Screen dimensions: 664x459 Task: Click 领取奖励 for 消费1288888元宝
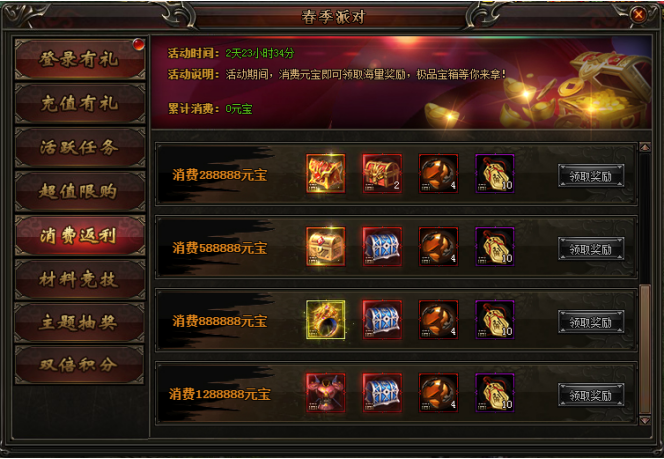(x=591, y=395)
